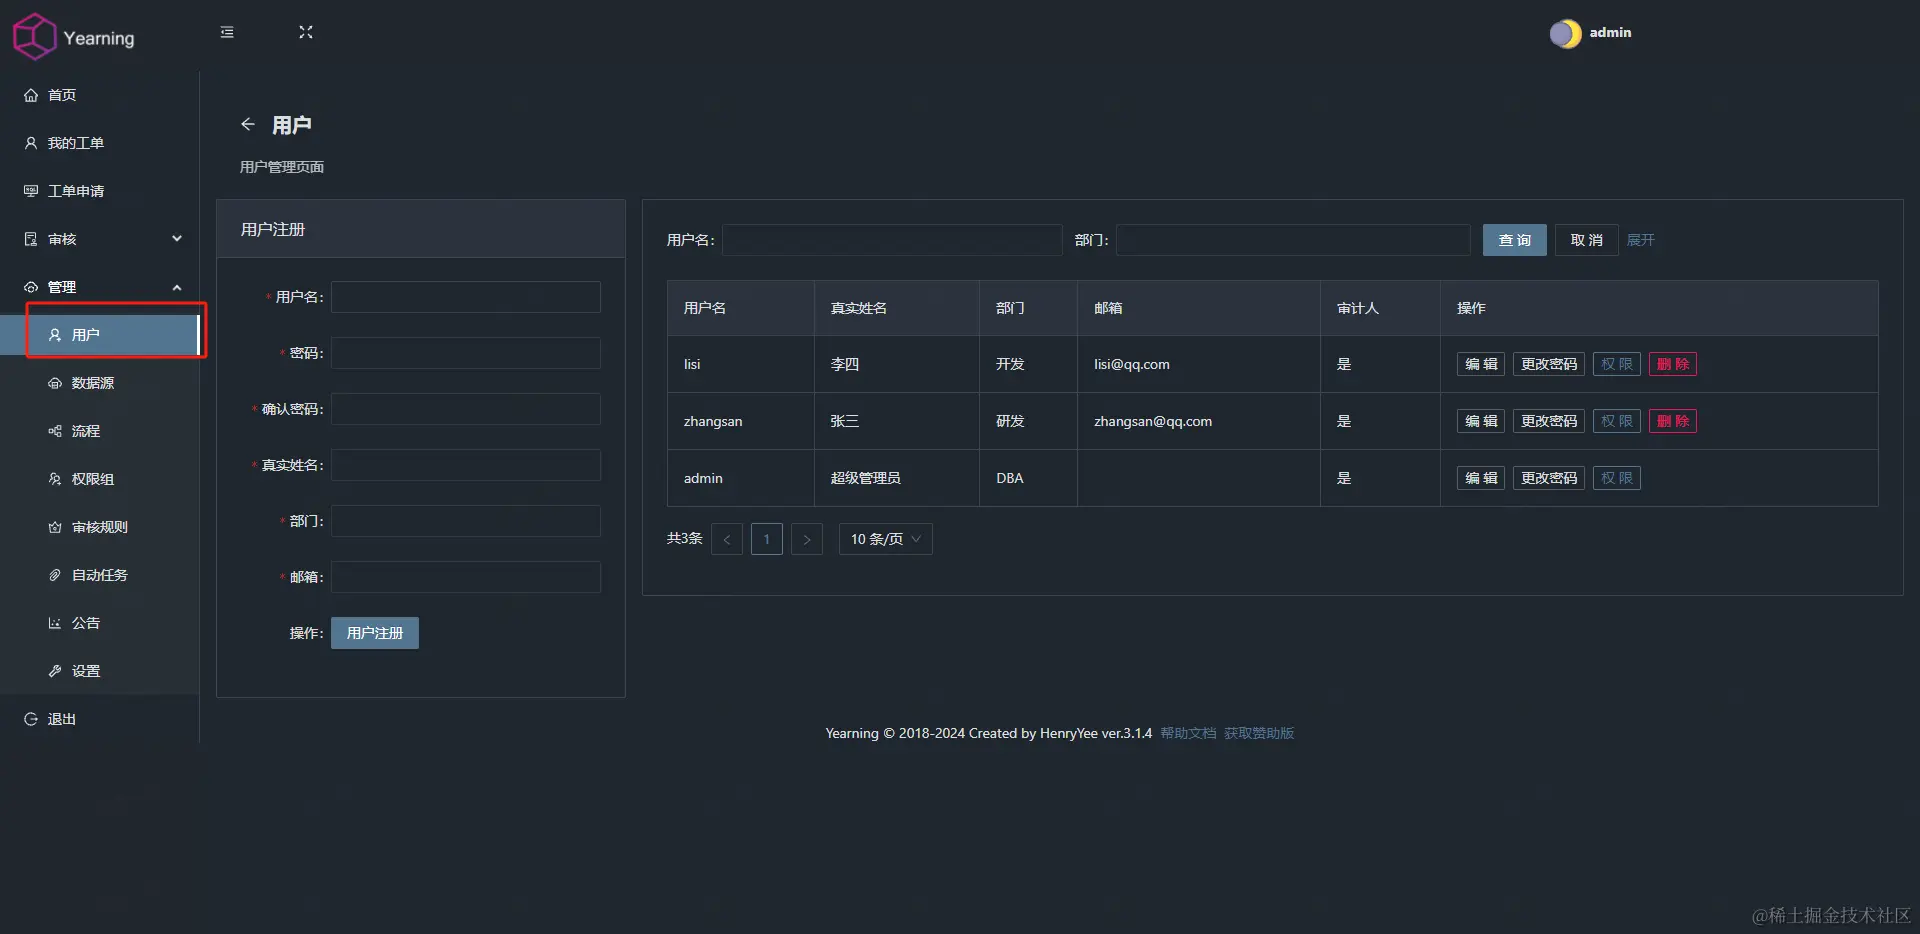Click 删除 for user zhangsan

pos(1673,421)
